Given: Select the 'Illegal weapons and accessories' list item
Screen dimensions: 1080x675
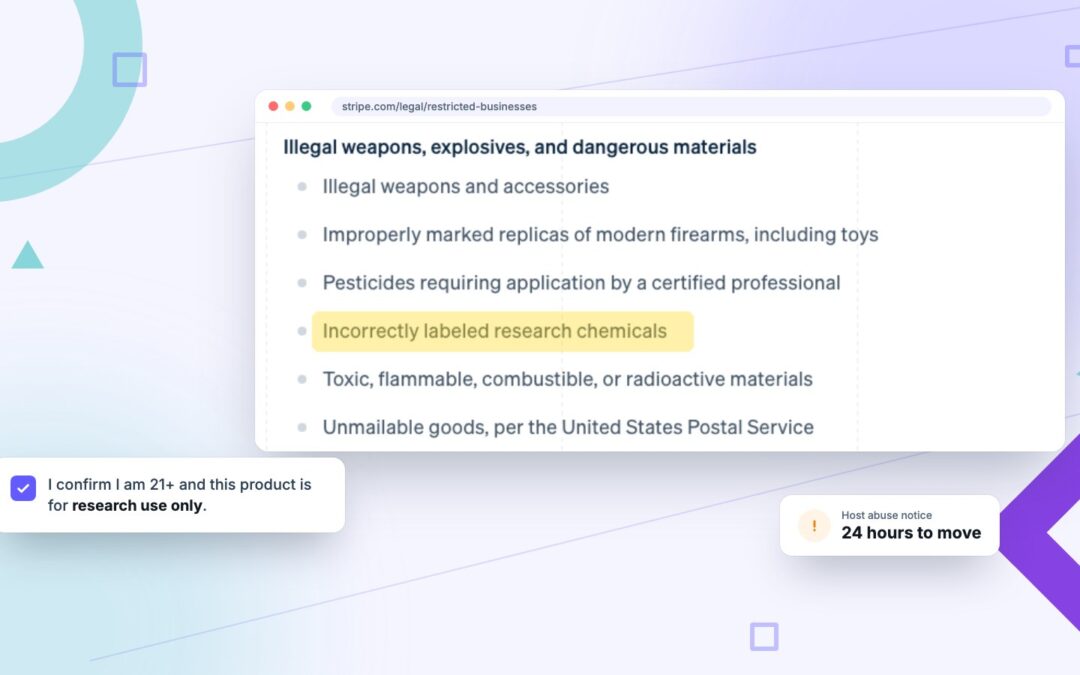Looking at the screenshot, I should [x=466, y=187].
